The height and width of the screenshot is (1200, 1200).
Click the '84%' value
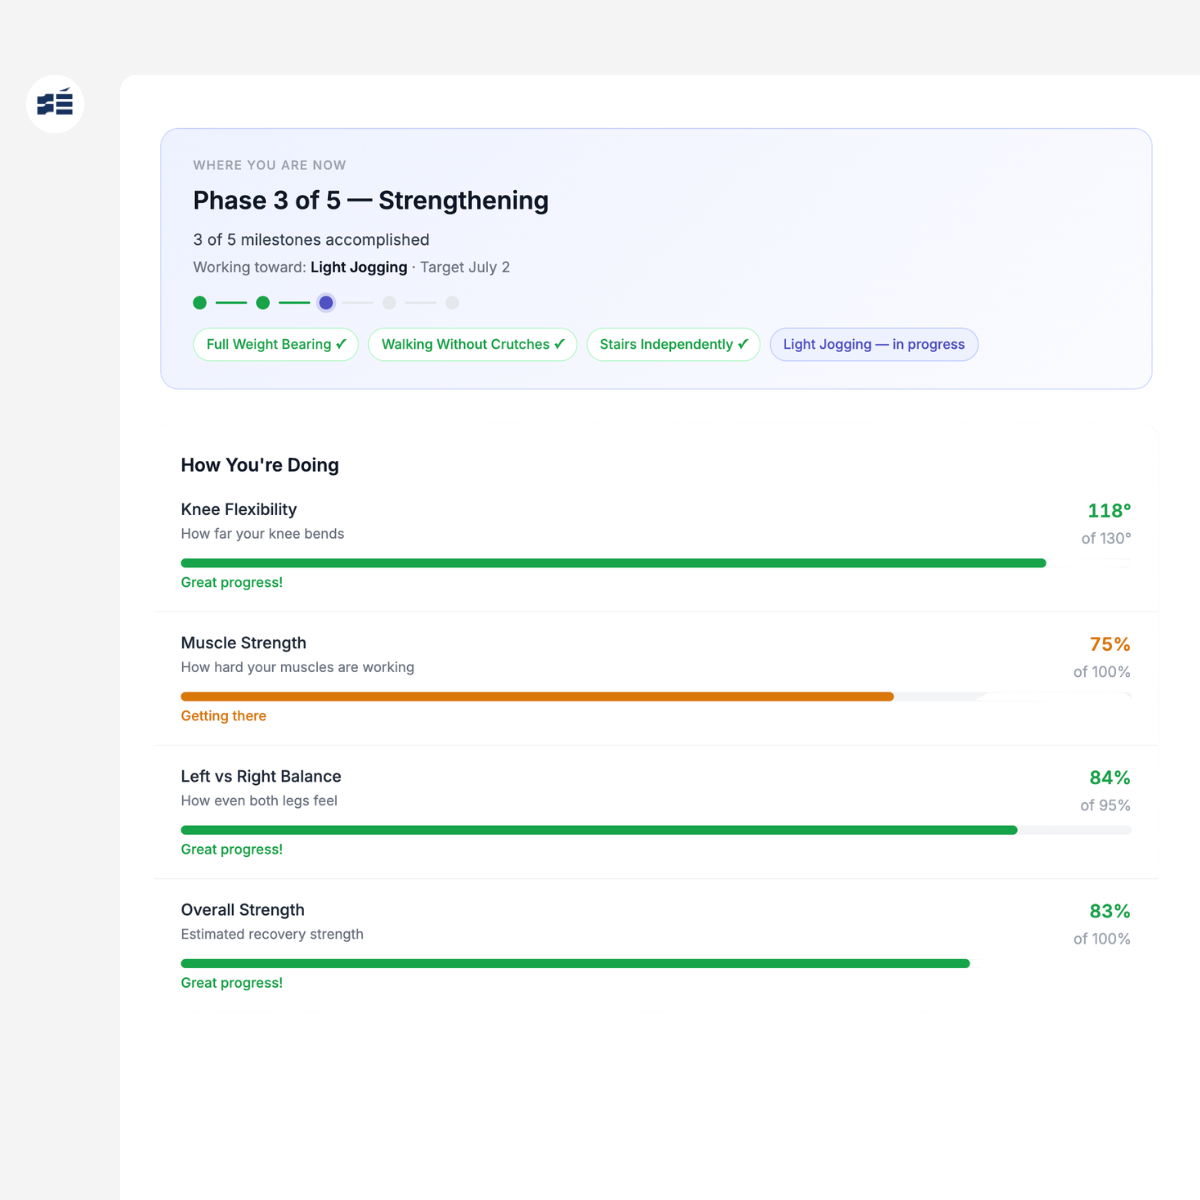point(1110,778)
